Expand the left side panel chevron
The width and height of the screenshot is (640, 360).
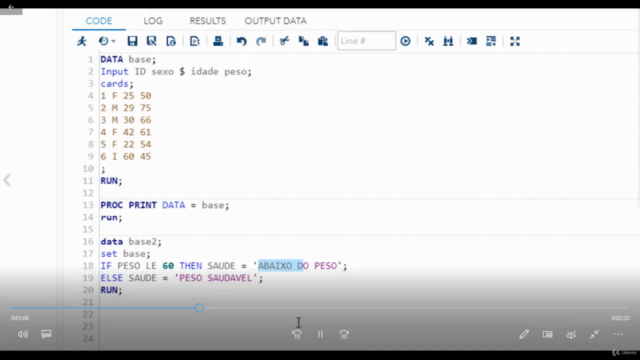point(7,180)
